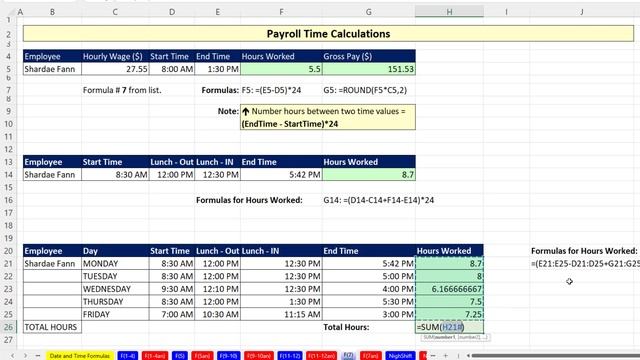Switch to the F(5) sheet tab
The width and height of the screenshot is (640, 360).
180,356
